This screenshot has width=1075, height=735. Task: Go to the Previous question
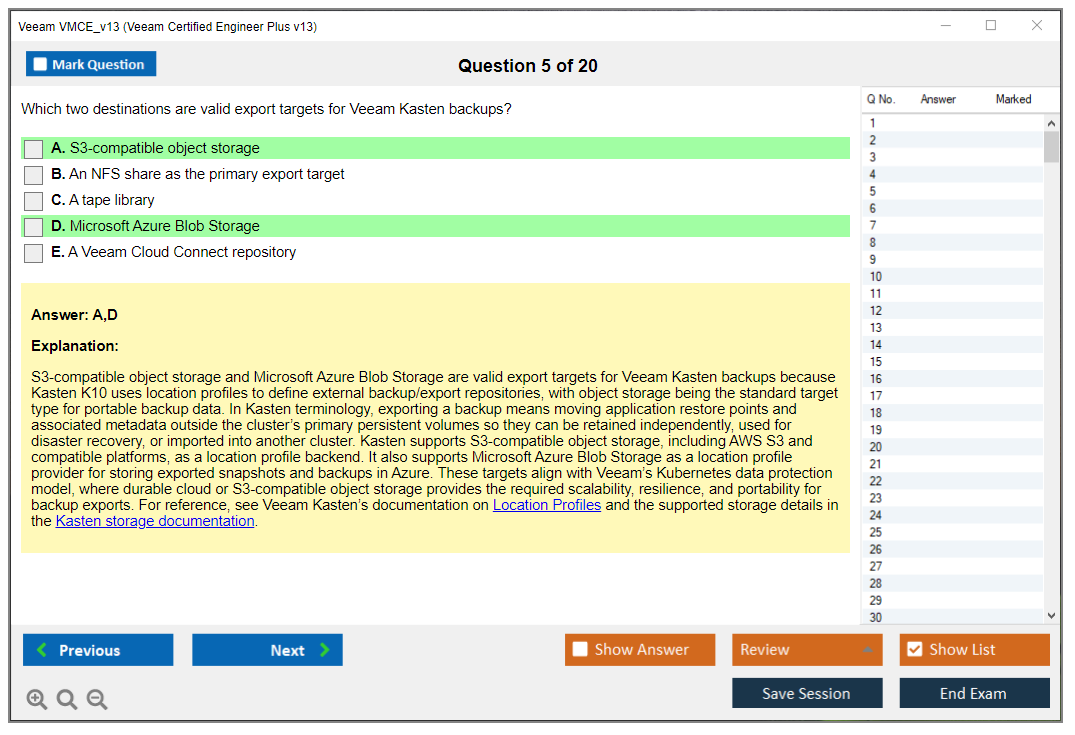click(x=98, y=649)
